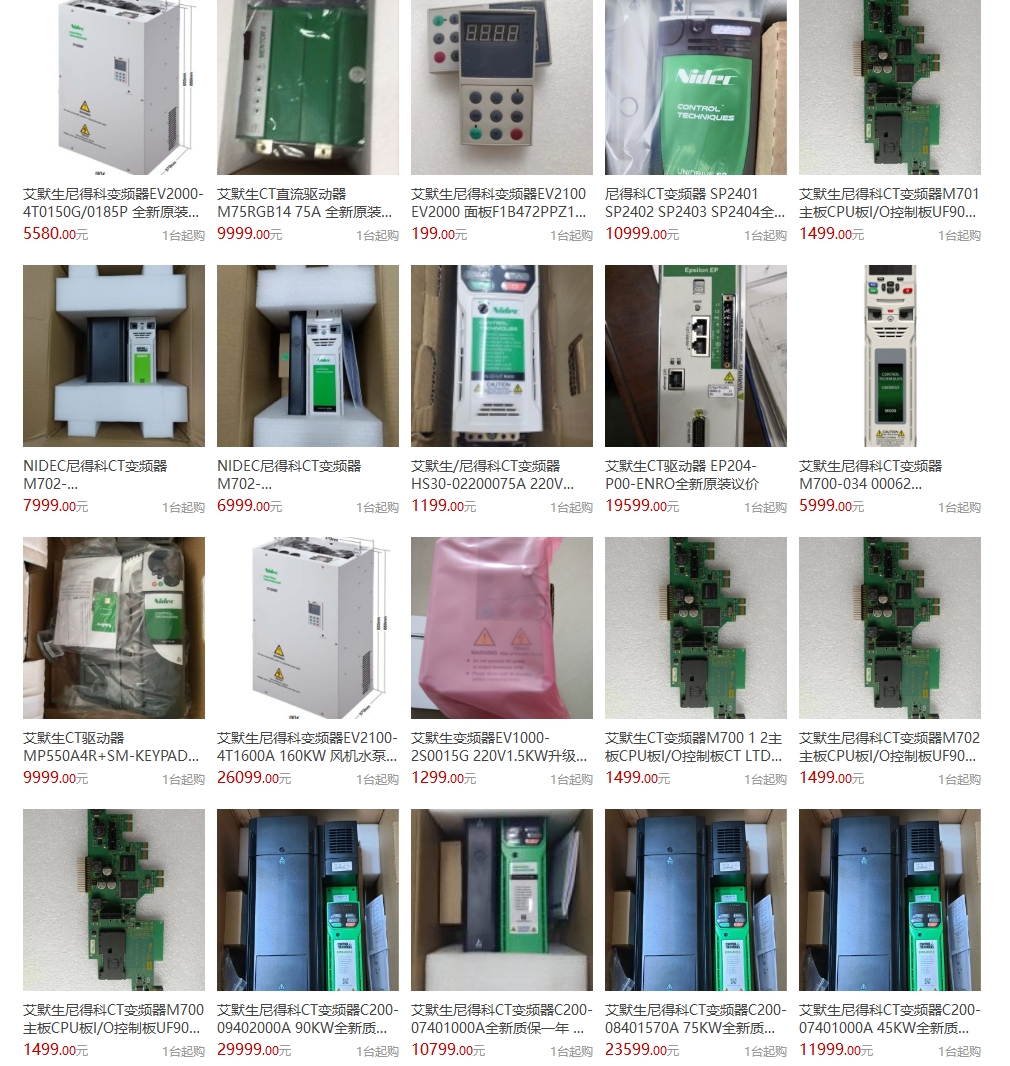1010x1066 pixels.
Task: Open the EV2000-4T0150G inverter product image
Action: [x=114, y=87]
